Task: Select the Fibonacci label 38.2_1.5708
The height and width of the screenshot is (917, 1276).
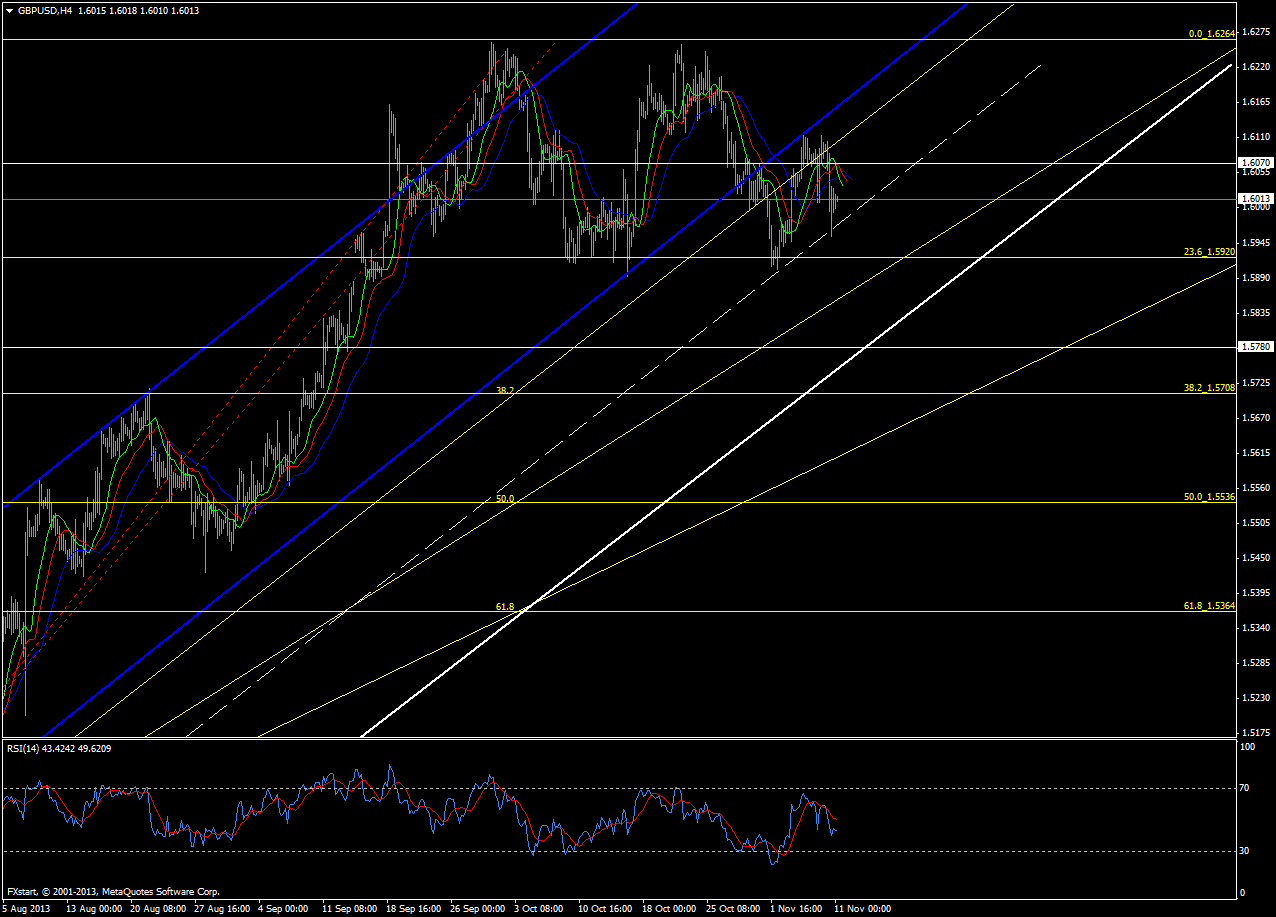Action: (x=1209, y=387)
